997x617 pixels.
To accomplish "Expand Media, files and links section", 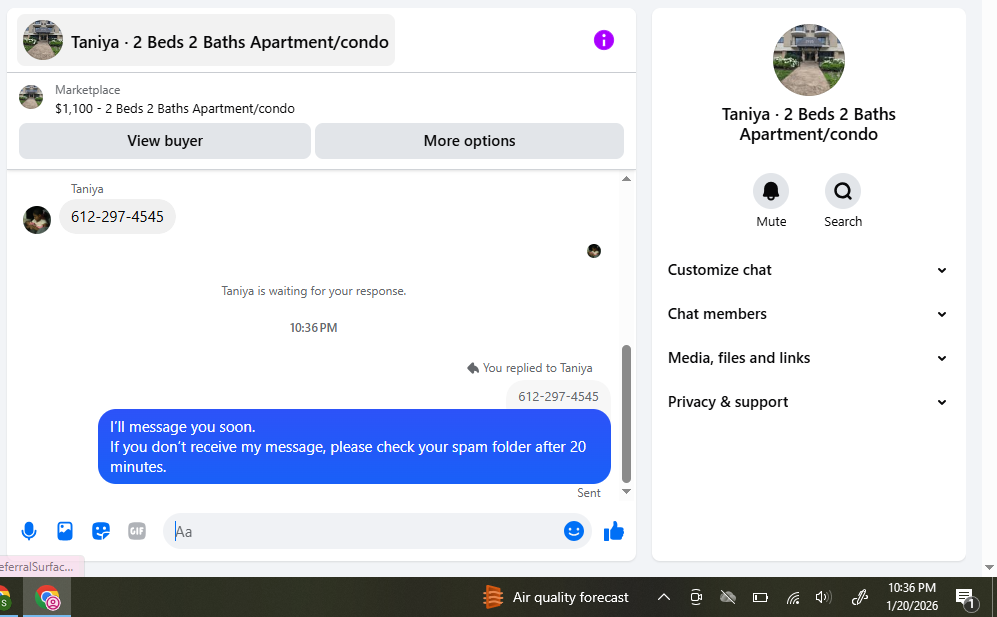I will [x=808, y=357].
